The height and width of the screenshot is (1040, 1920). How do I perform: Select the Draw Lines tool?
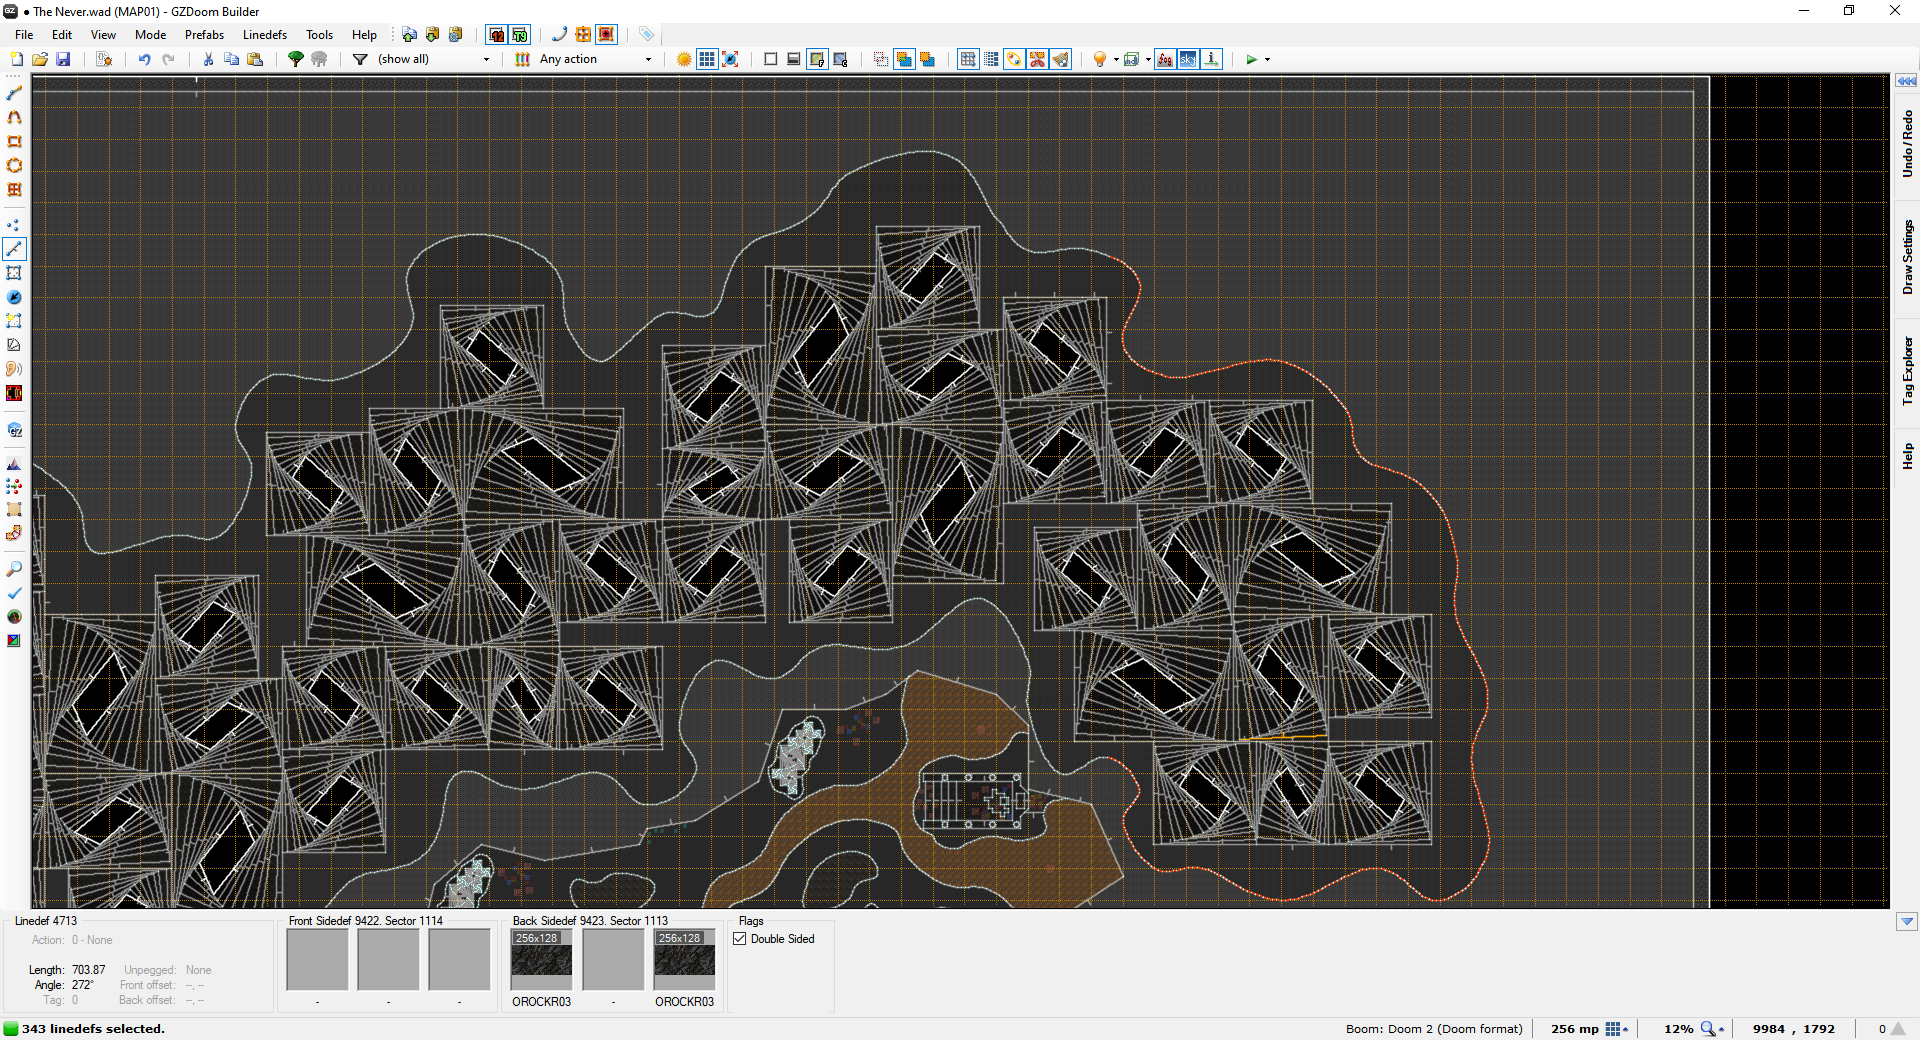14,93
